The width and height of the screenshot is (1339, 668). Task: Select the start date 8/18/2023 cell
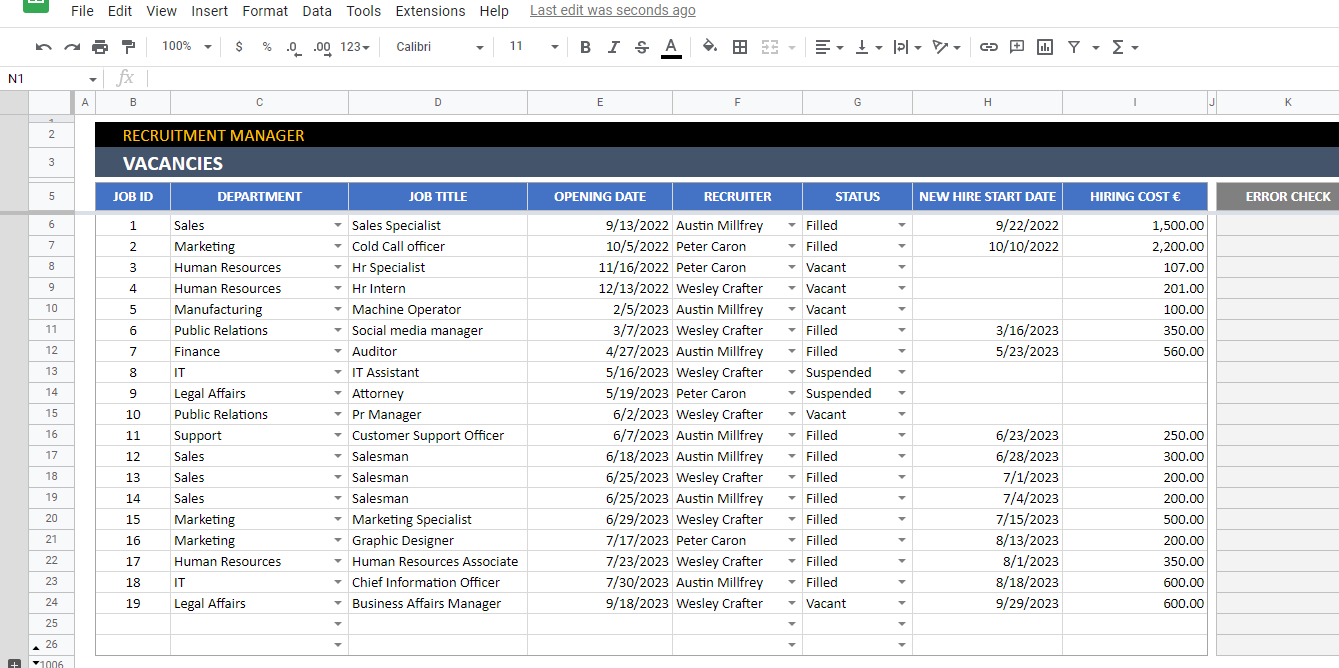[x=987, y=583]
